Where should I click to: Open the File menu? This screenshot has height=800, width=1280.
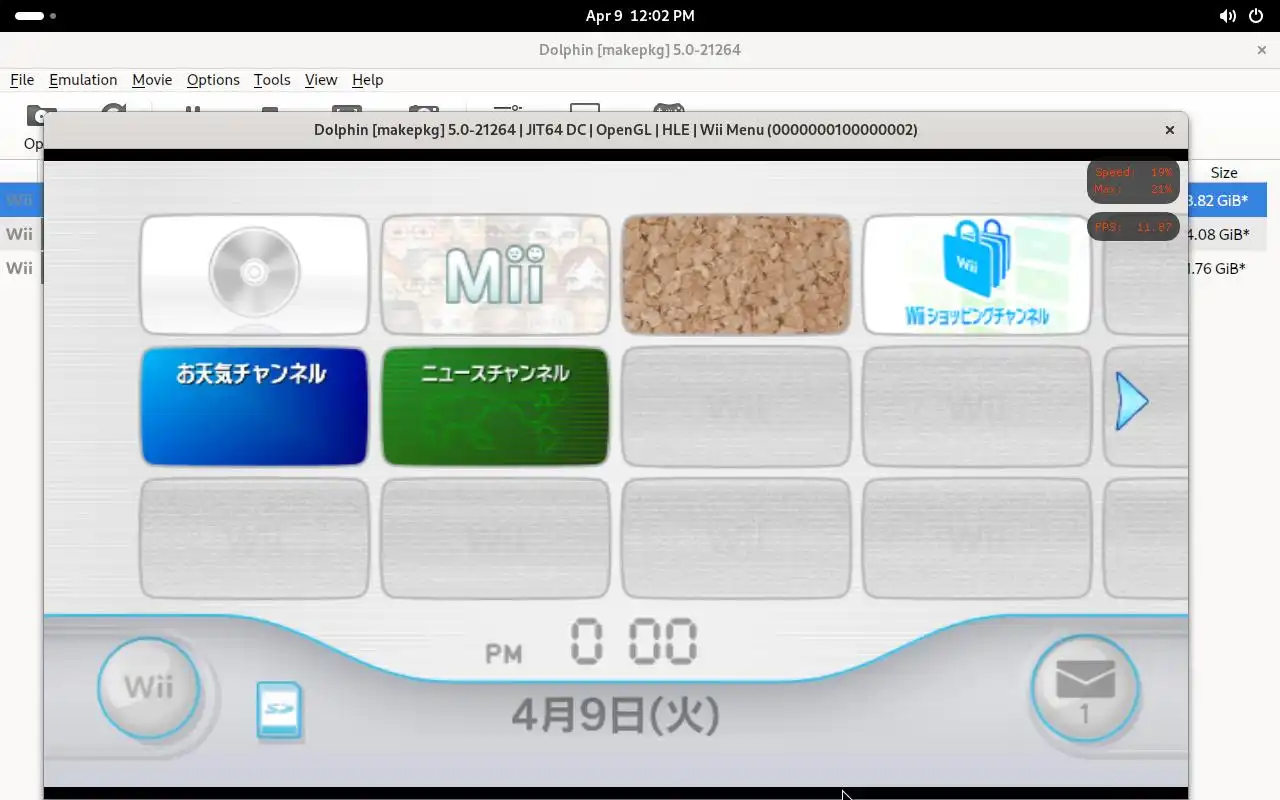coord(22,80)
